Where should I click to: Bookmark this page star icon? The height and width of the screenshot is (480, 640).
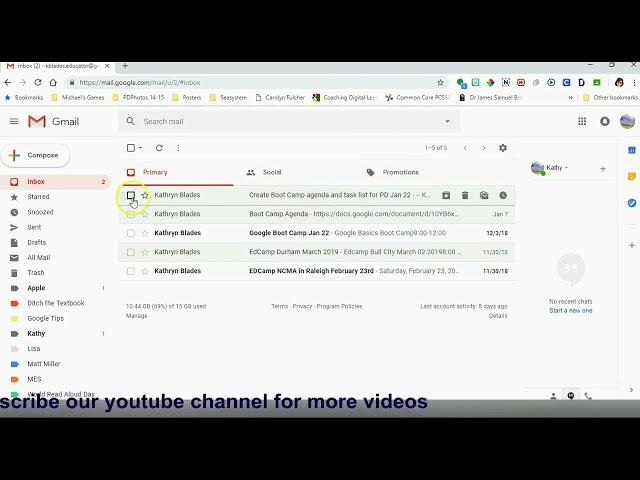click(x=440, y=82)
